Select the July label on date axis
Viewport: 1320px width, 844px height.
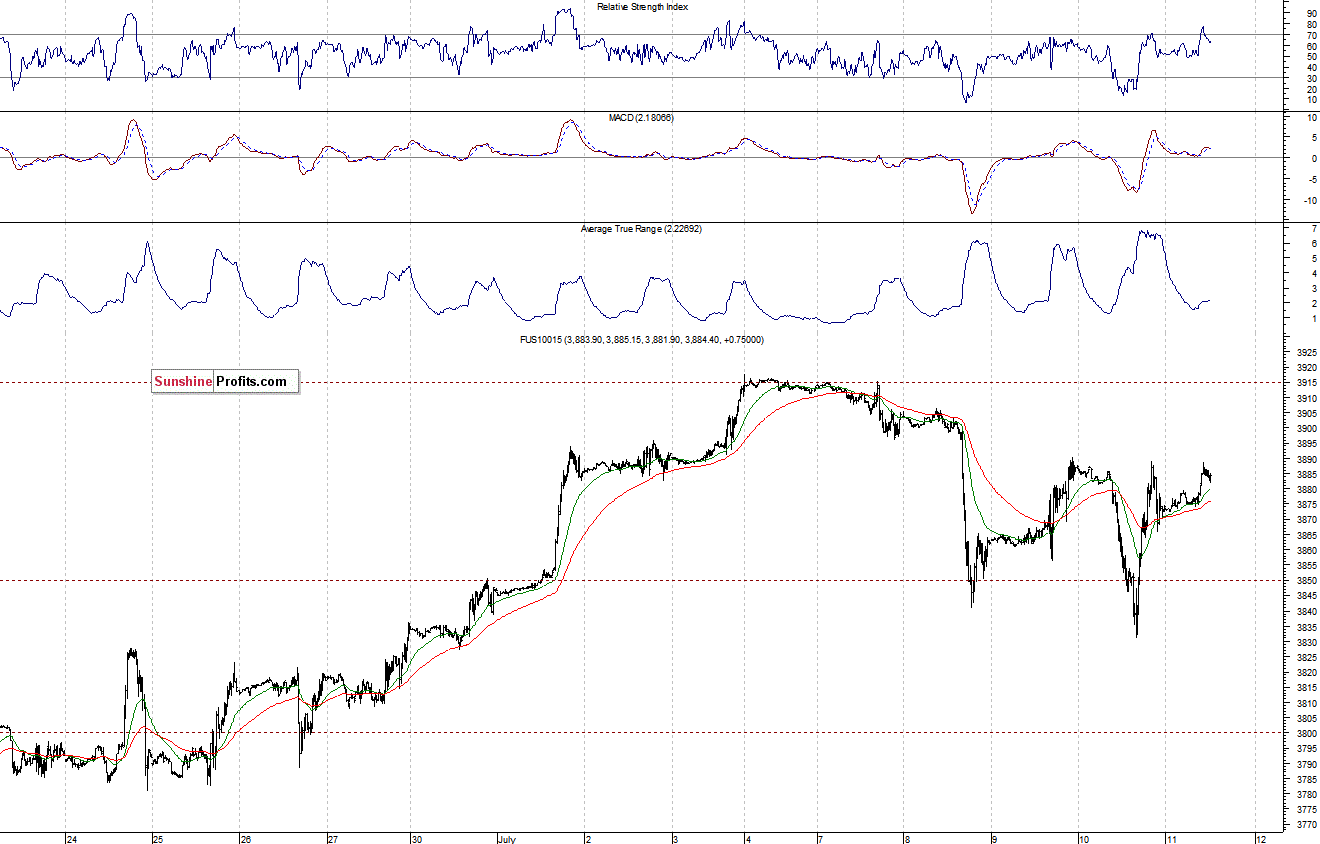pyautogui.click(x=508, y=838)
